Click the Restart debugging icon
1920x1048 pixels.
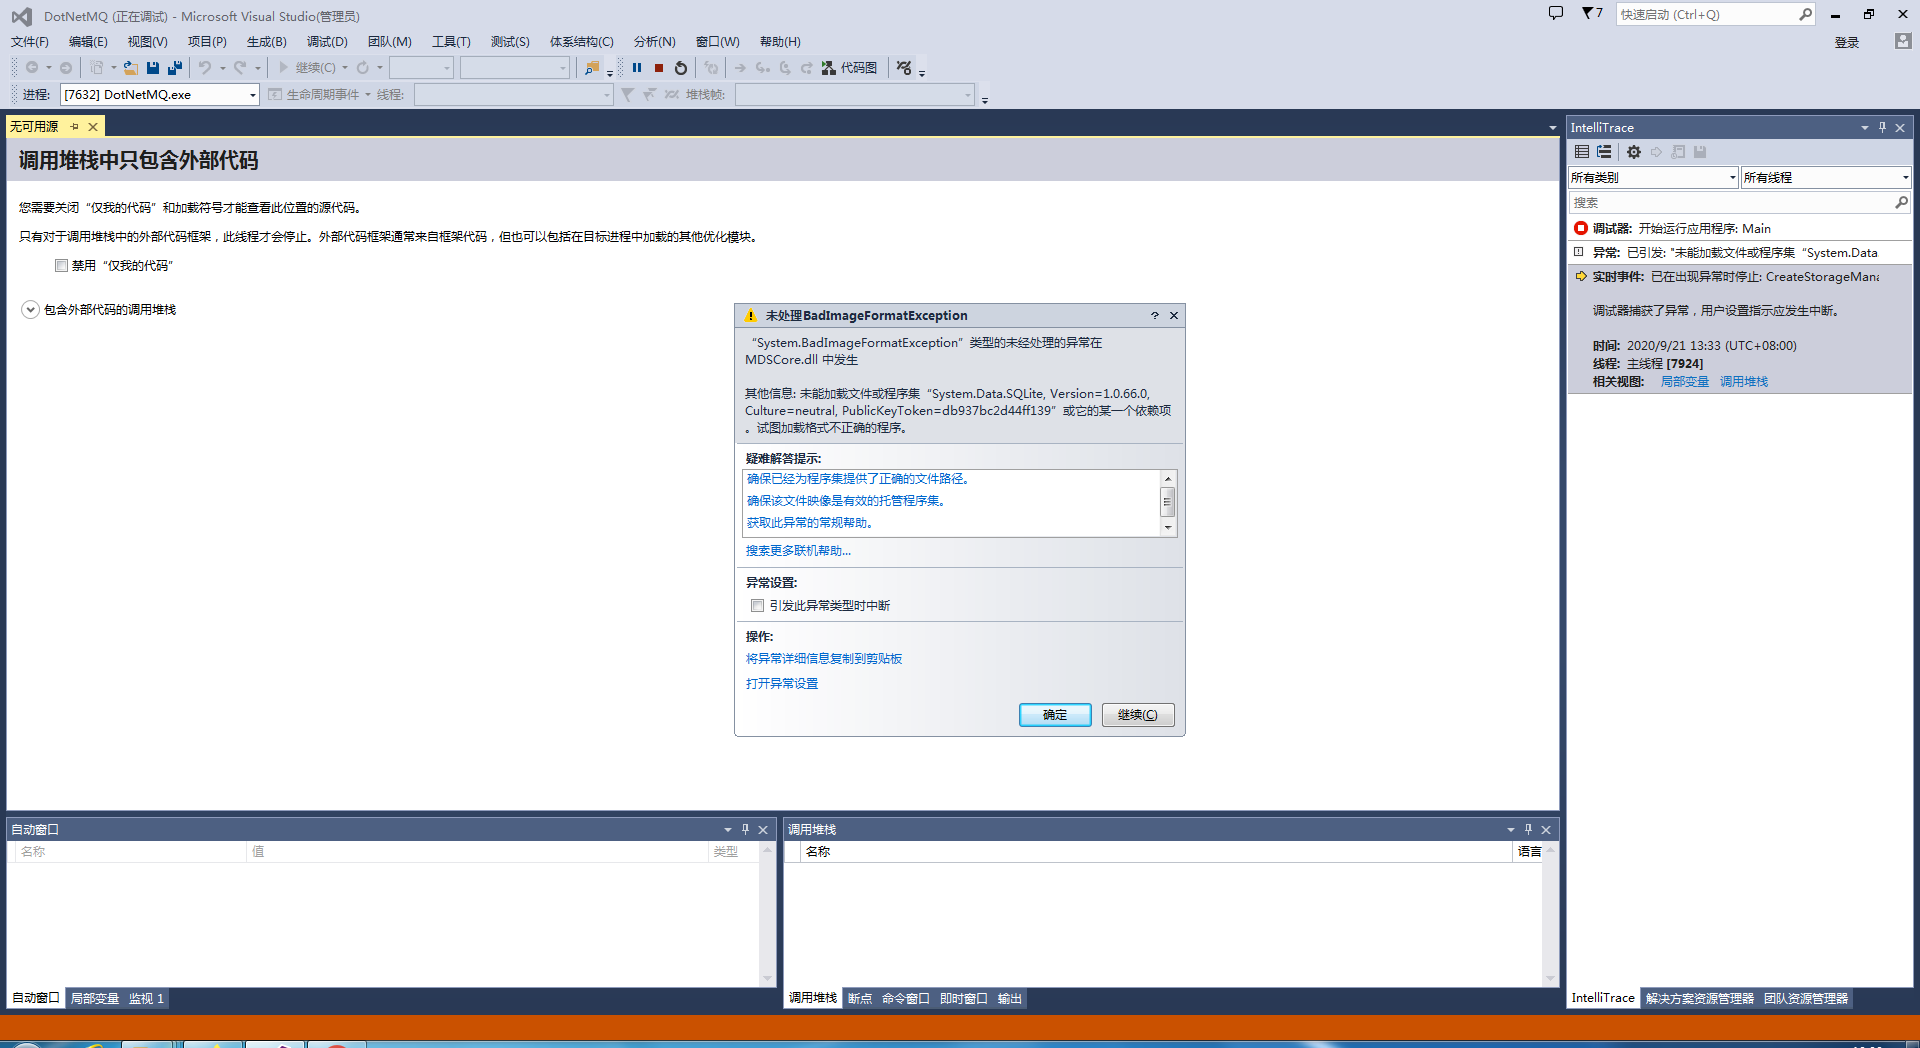click(681, 68)
